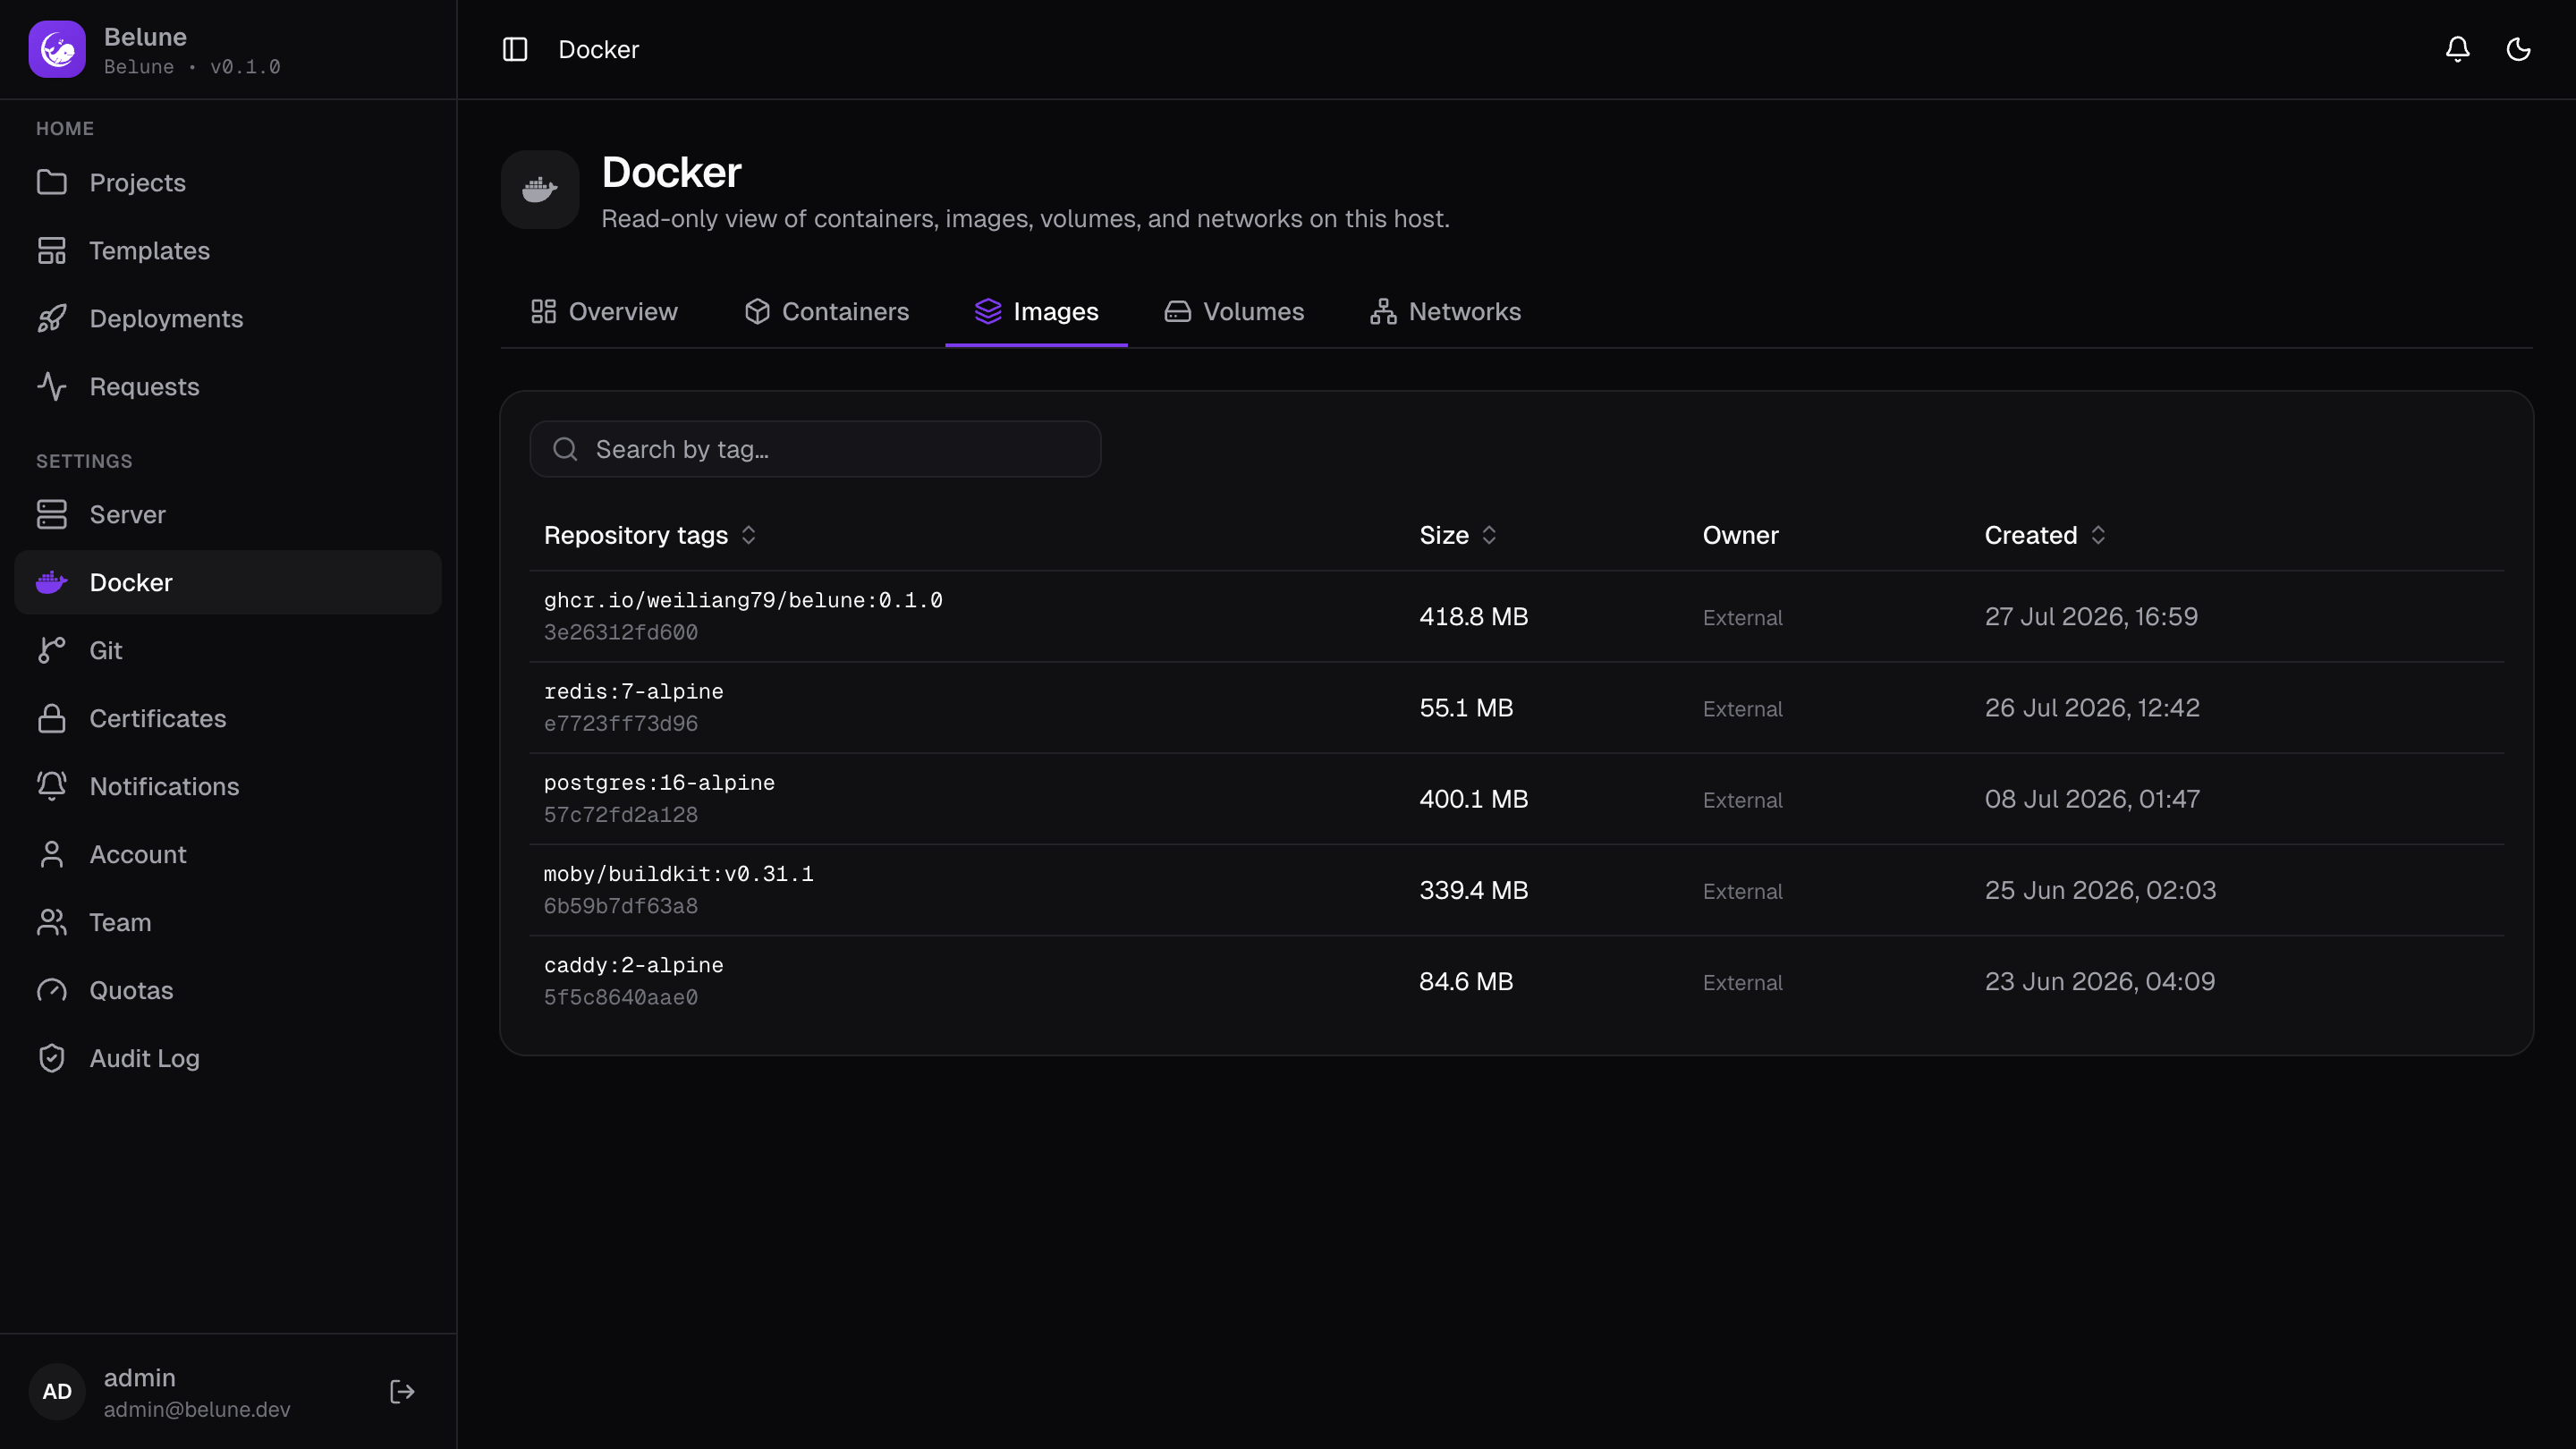Click the 339.4 MB size value
This screenshot has height=1449, width=2576.
tap(1474, 890)
